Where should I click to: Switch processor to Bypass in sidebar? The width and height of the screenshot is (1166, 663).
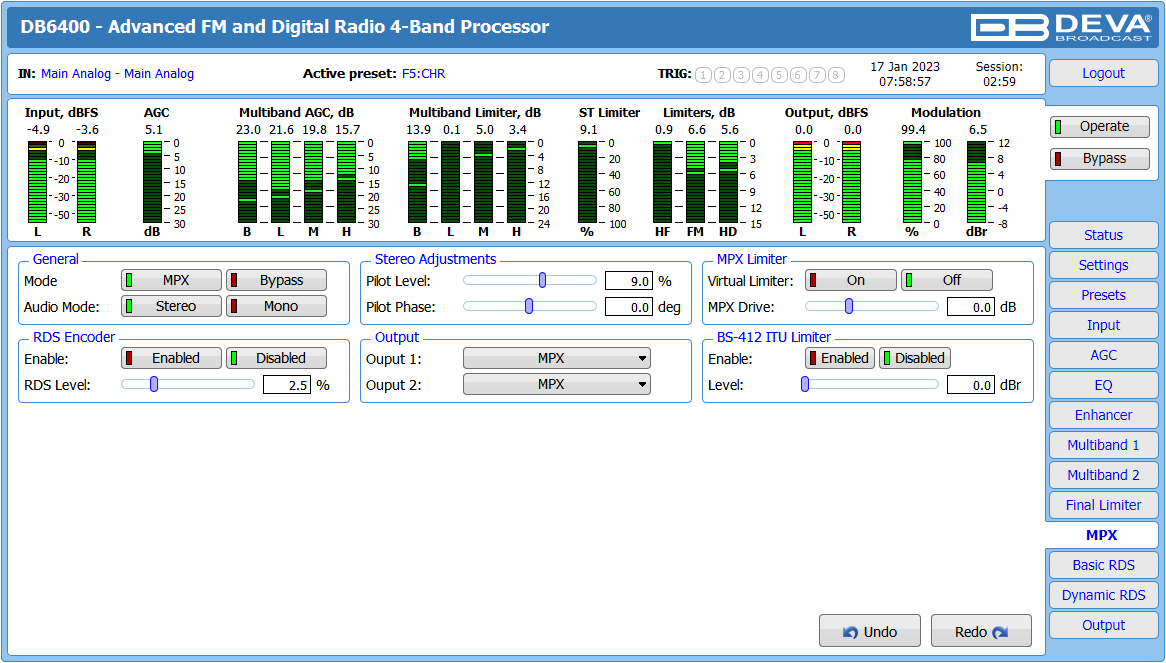tap(1100, 158)
